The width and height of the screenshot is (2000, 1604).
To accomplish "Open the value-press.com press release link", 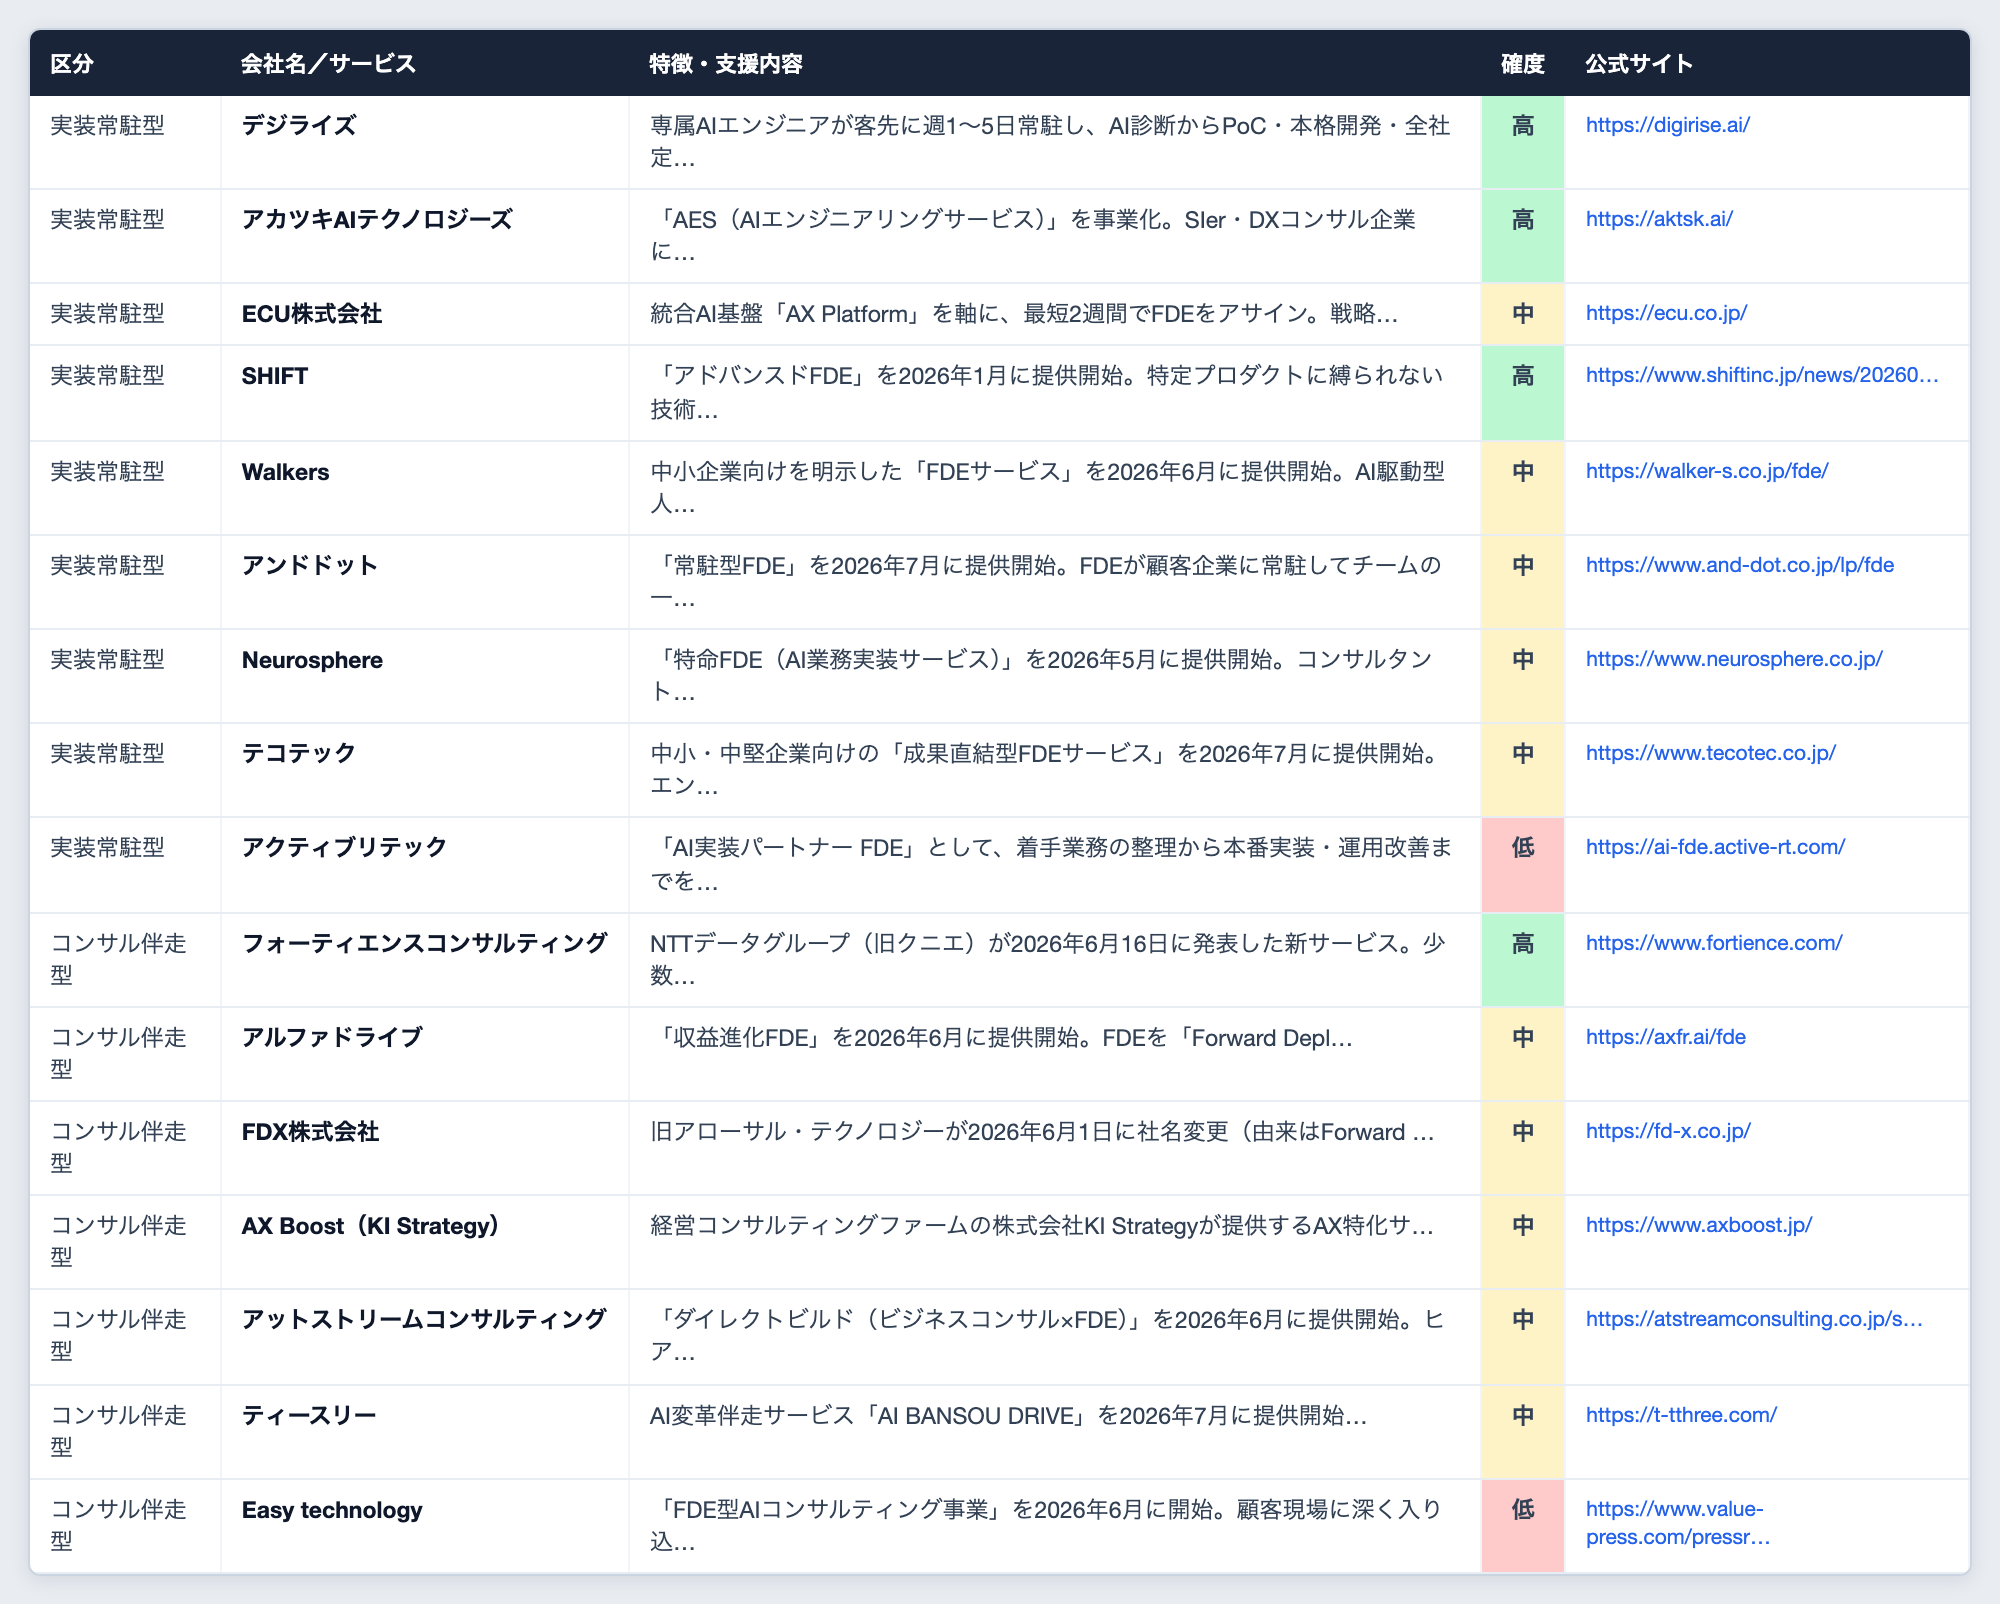I will 1678,1523.
